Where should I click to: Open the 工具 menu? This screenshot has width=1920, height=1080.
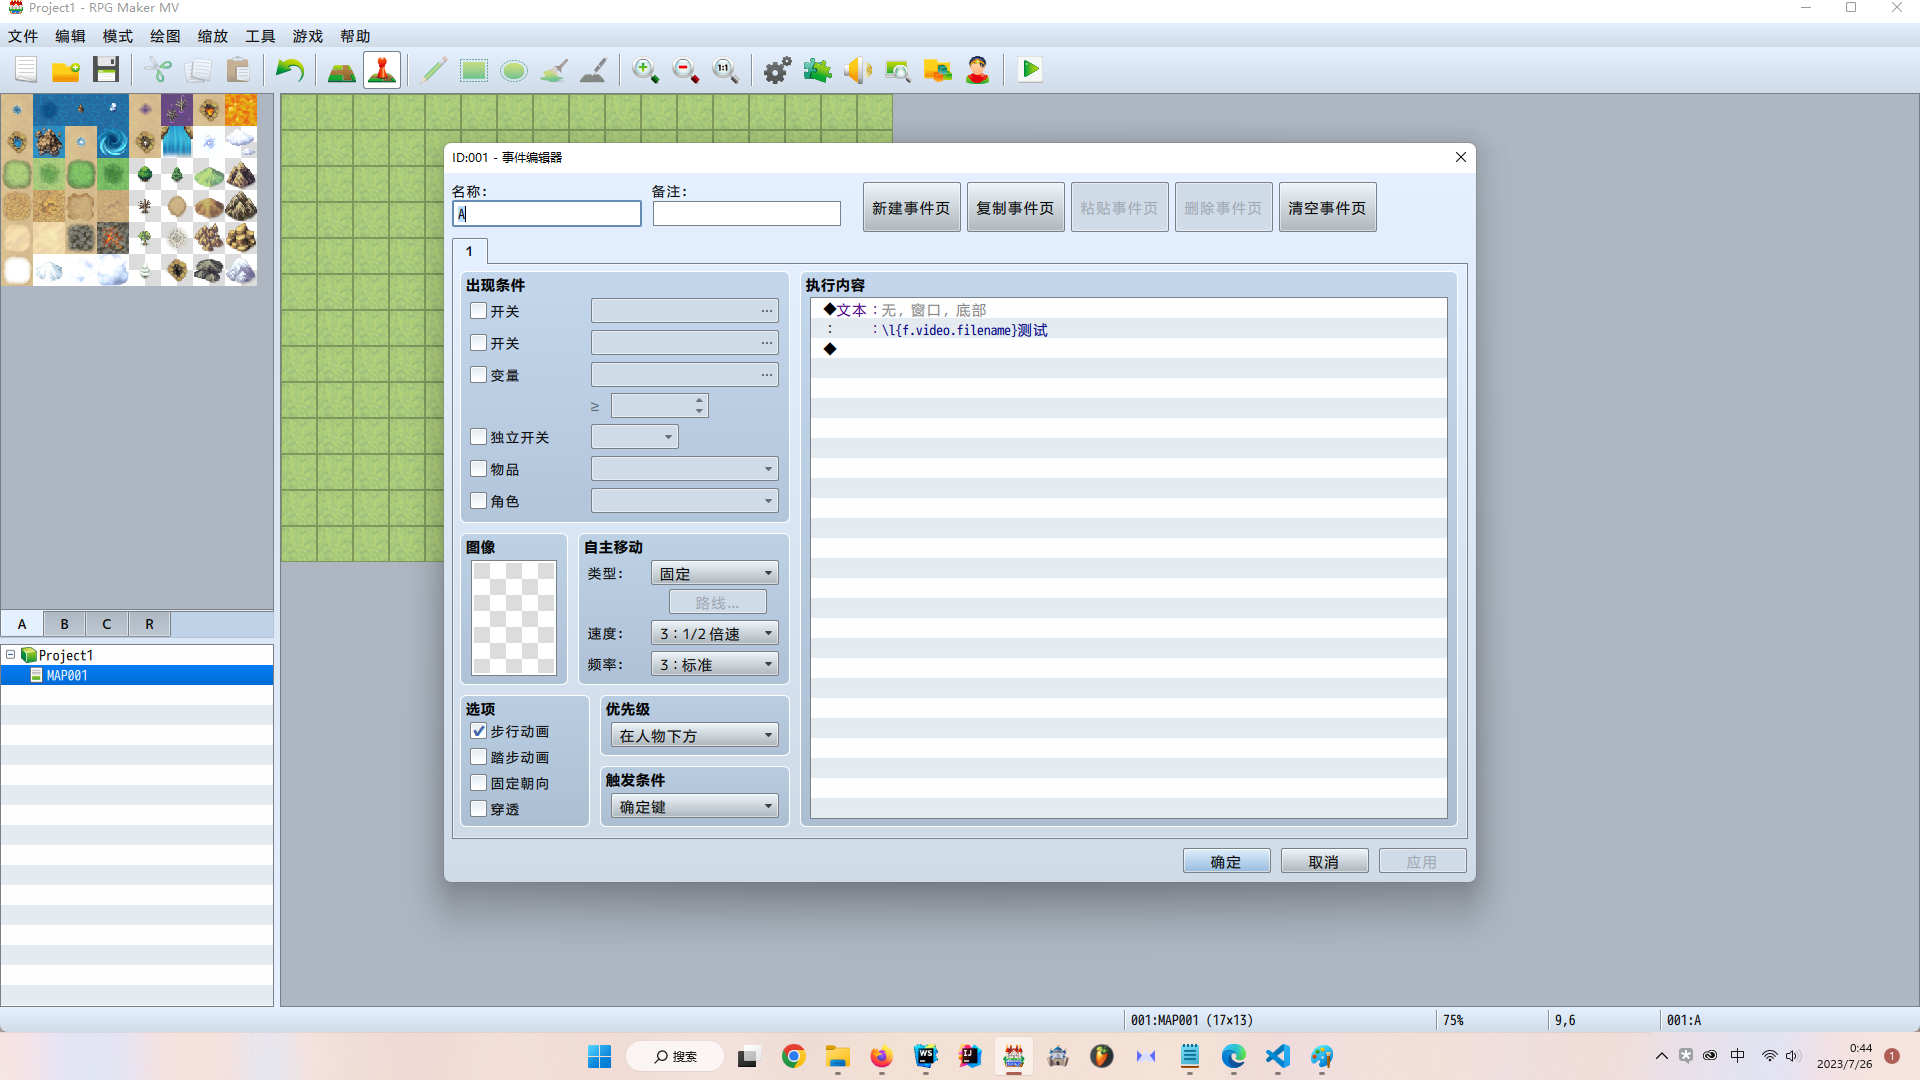point(260,36)
